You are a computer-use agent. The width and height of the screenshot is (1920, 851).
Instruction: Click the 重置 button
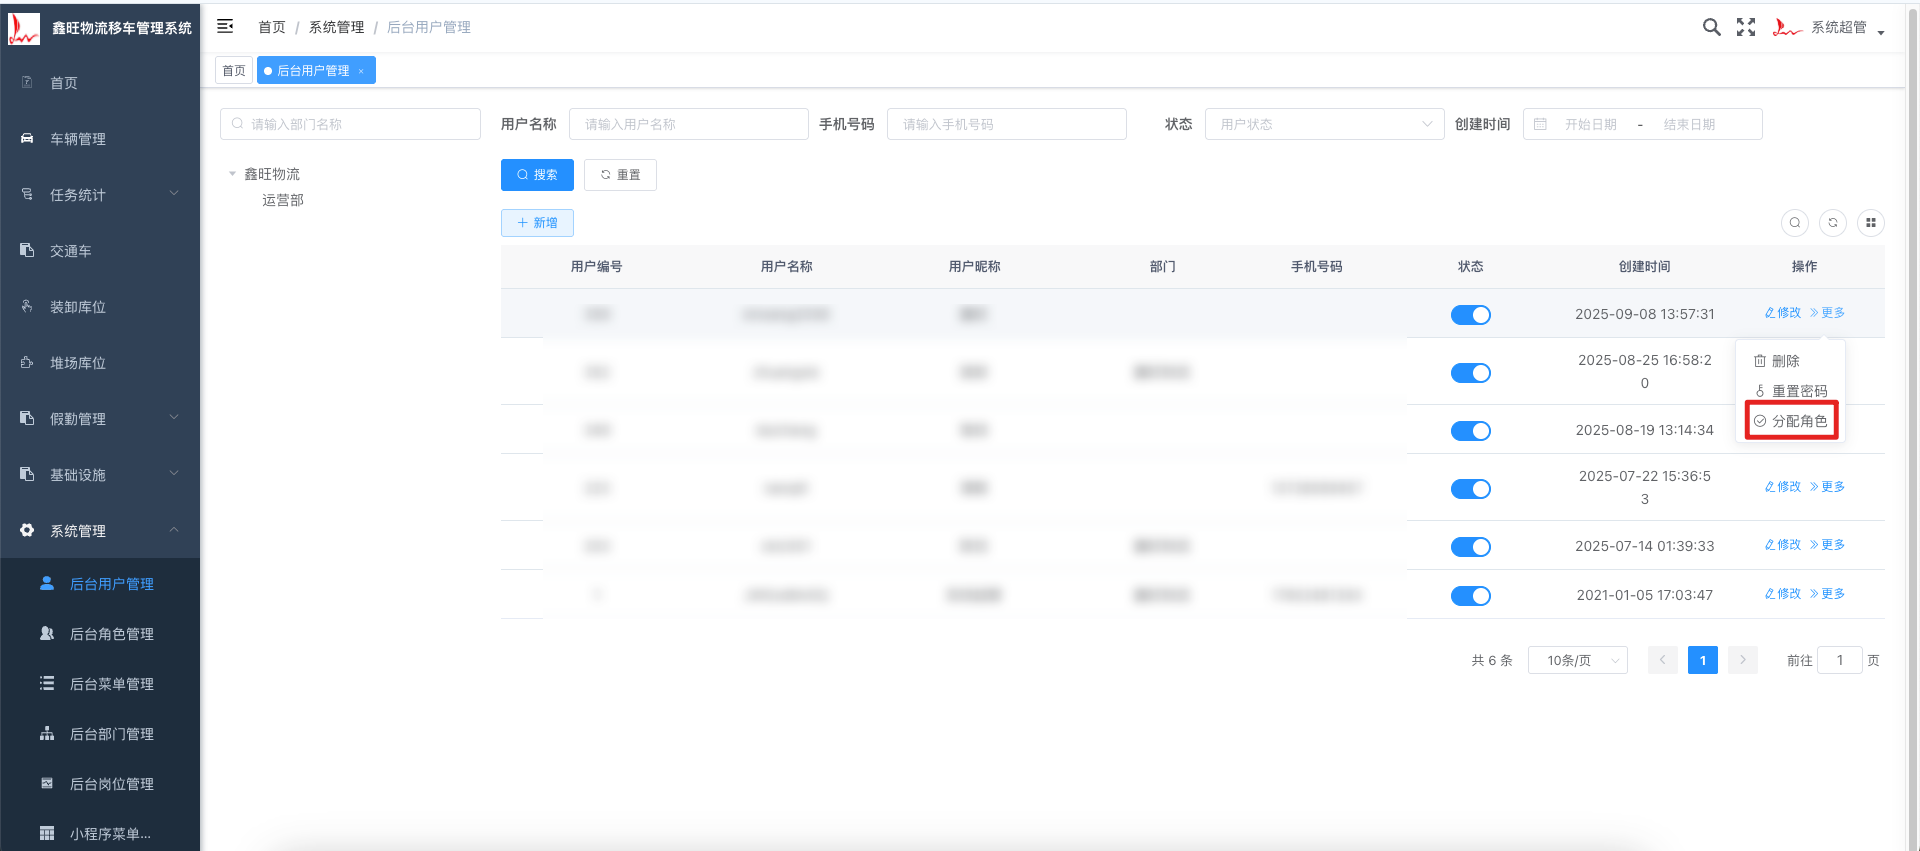(x=620, y=175)
